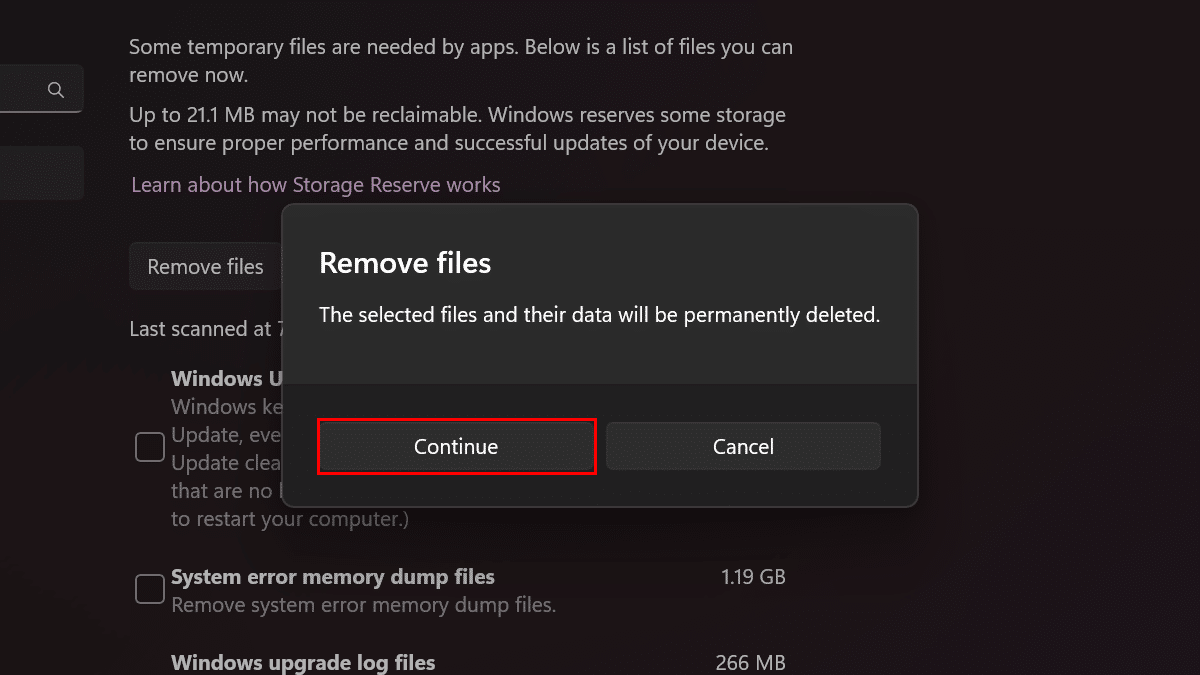Click the temporary files intro paragraph
This screenshot has width=1200, height=675.
(x=461, y=60)
